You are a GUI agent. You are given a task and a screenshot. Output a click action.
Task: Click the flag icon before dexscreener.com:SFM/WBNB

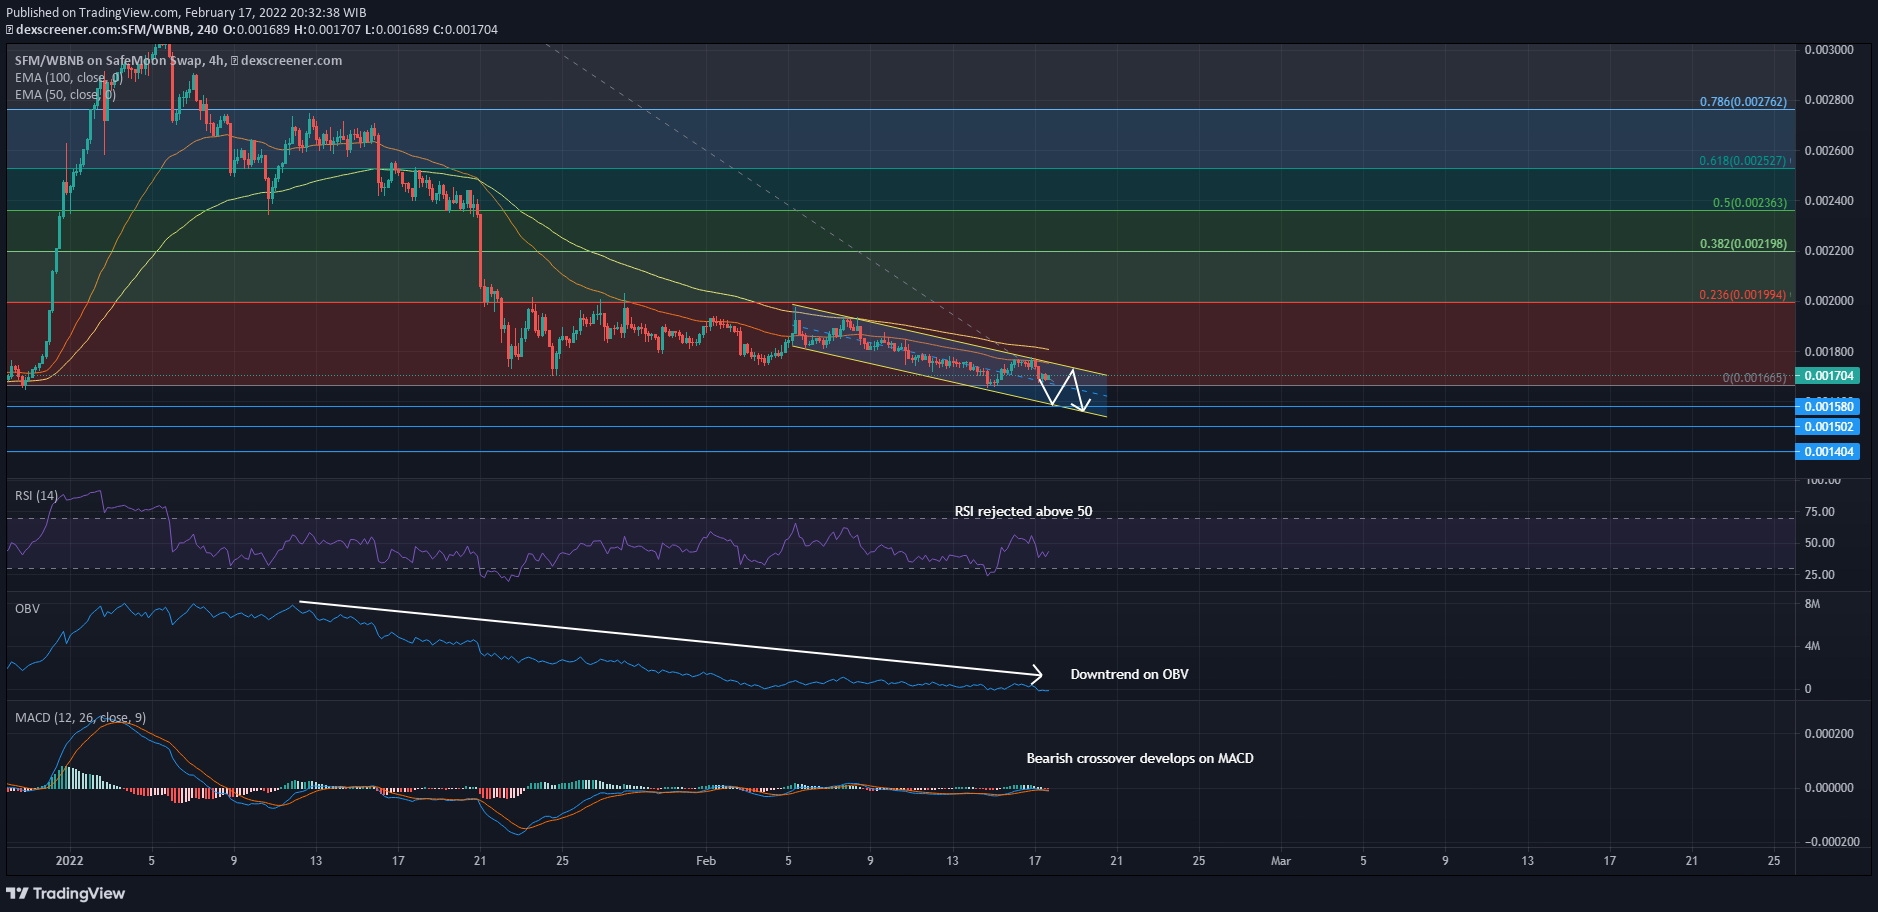pyautogui.click(x=8, y=29)
